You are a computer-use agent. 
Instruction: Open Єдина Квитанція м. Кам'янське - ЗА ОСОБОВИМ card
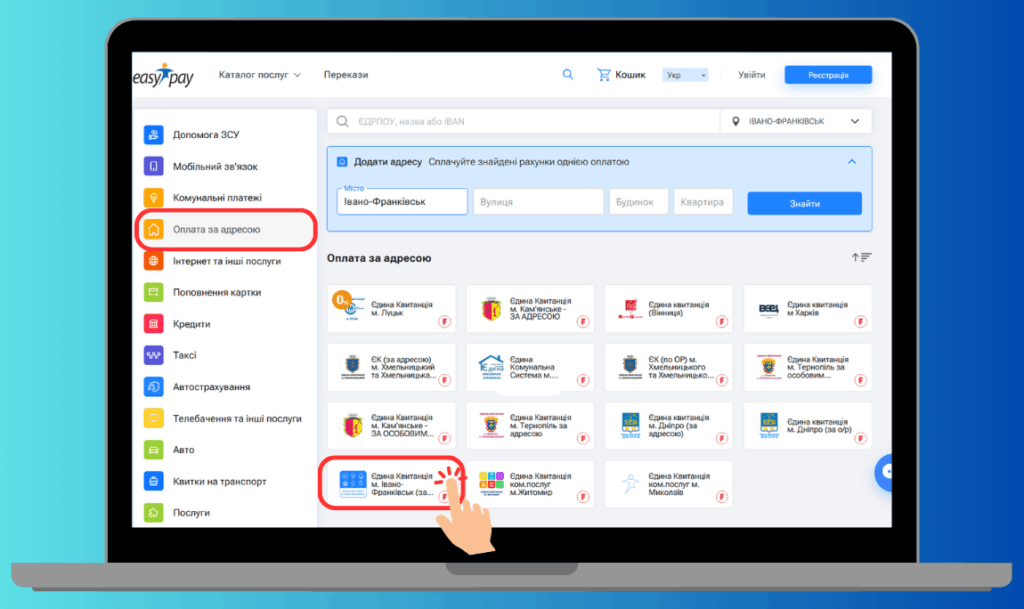[391, 425]
